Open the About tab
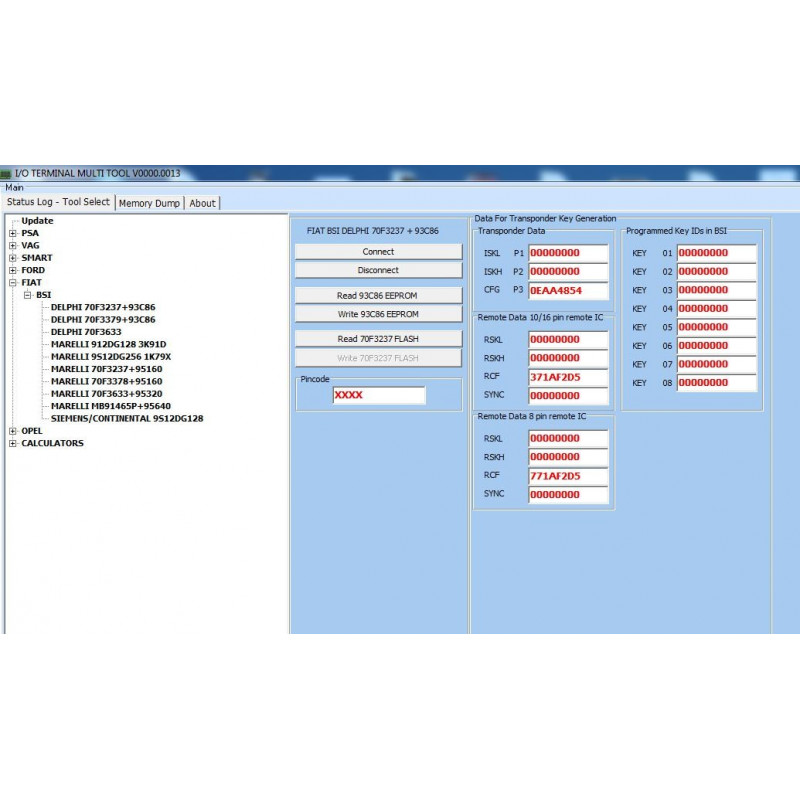Screen dimensions: 800x800 point(202,202)
